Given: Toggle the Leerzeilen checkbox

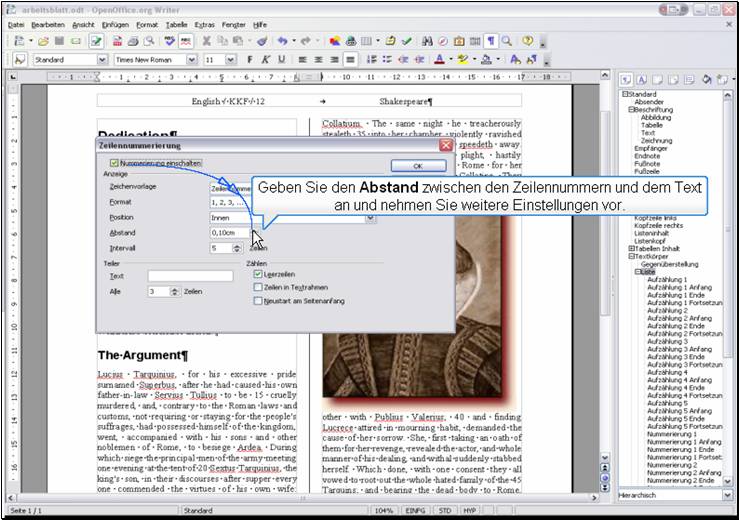Looking at the screenshot, I should click(258, 273).
